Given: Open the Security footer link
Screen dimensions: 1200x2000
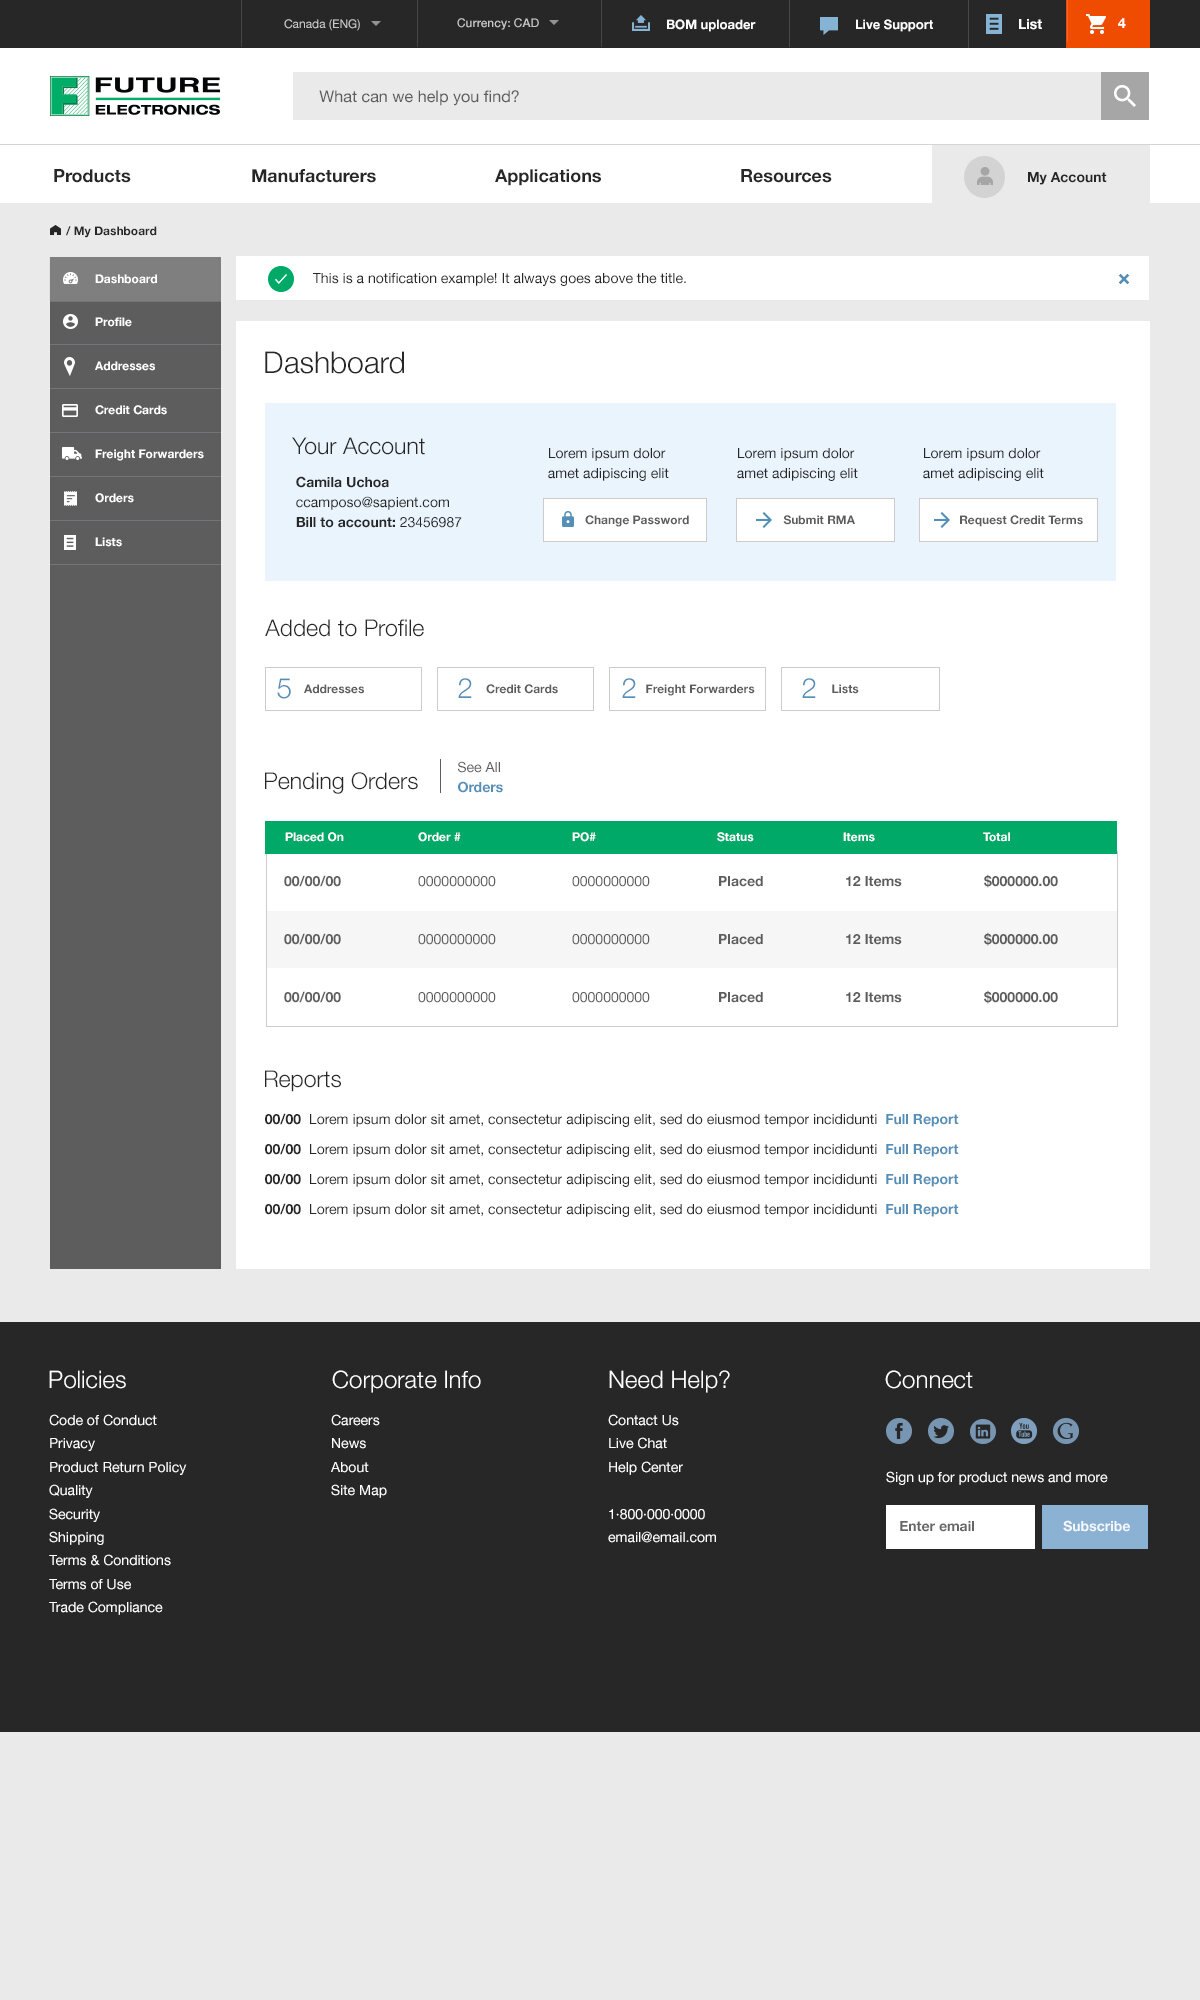Looking at the screenshot, I should [x=74, y=1514].
